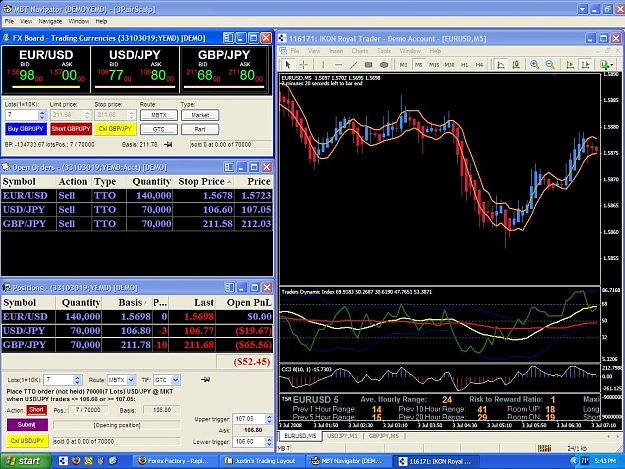This screenshot has height=469, width=625.
Task: Open Tools menu in IKON Royal Trader
Action: 384,51
